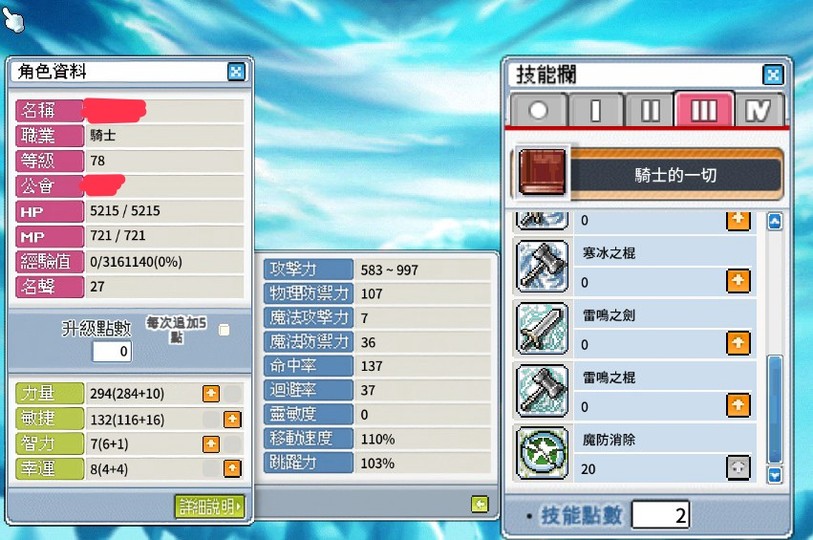The image size is (813, 540).
Task: Select the 魔防消除 skill icon
Action: 542,453
